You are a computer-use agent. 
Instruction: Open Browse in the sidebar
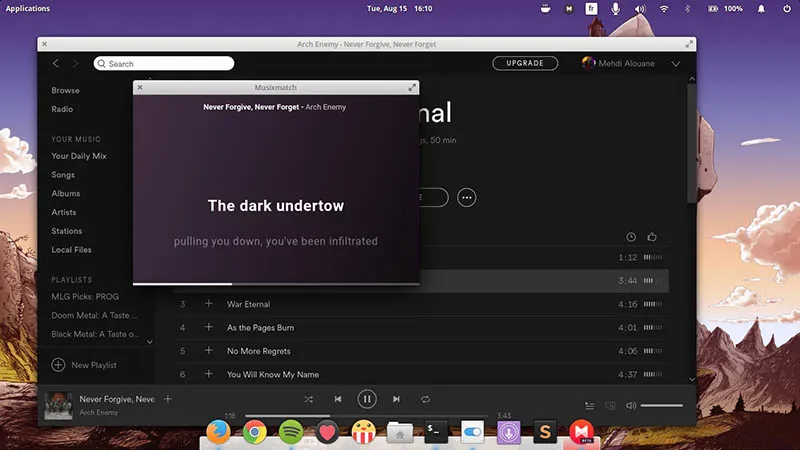pos(65,90)
